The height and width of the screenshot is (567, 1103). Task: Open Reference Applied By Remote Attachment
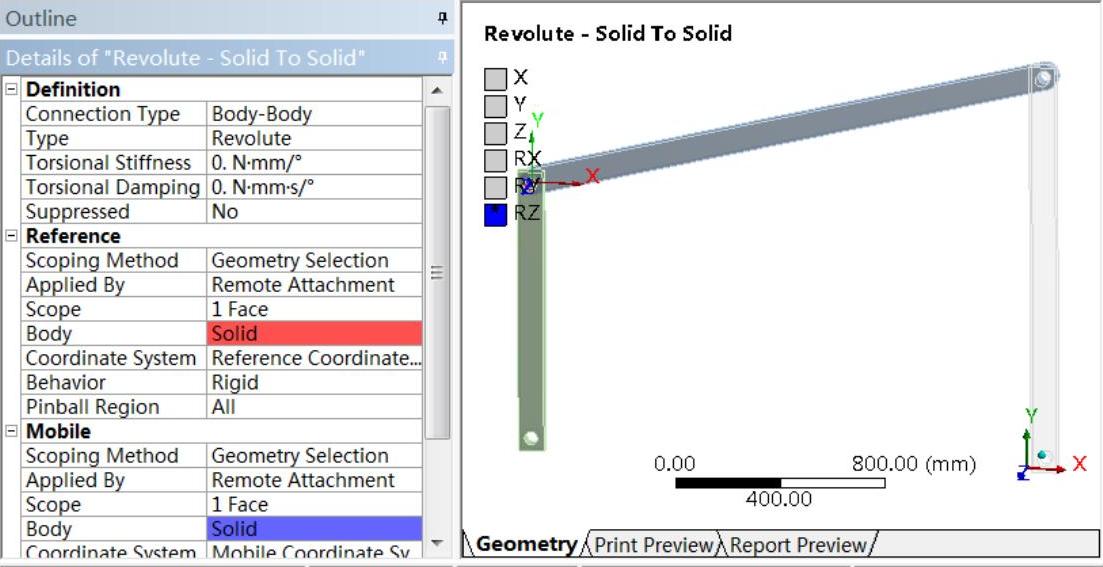coord(314,285)
